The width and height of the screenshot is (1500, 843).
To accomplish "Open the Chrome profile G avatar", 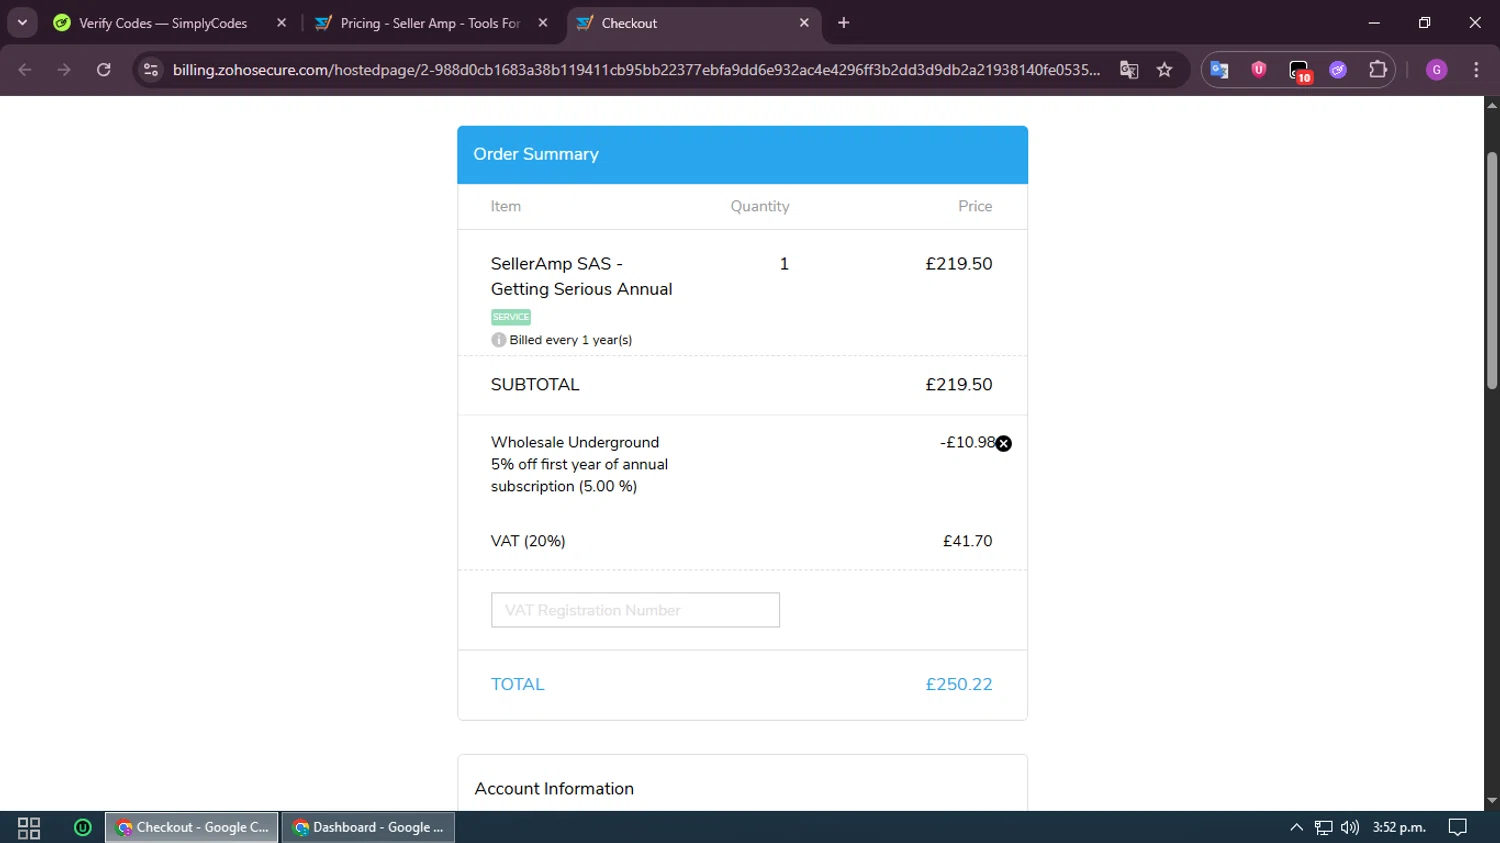I will (x=1437, y=70).
